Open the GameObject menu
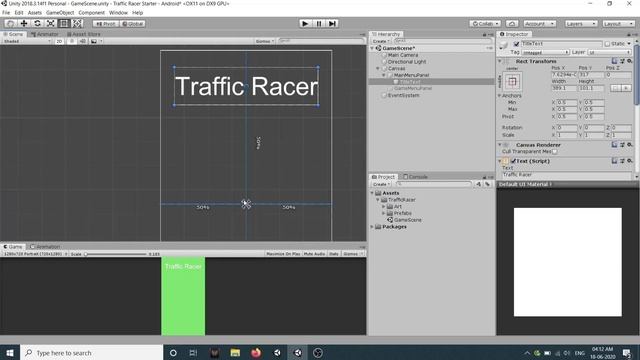The height and width of the screenshot is (360, 640). pos(60,13)
